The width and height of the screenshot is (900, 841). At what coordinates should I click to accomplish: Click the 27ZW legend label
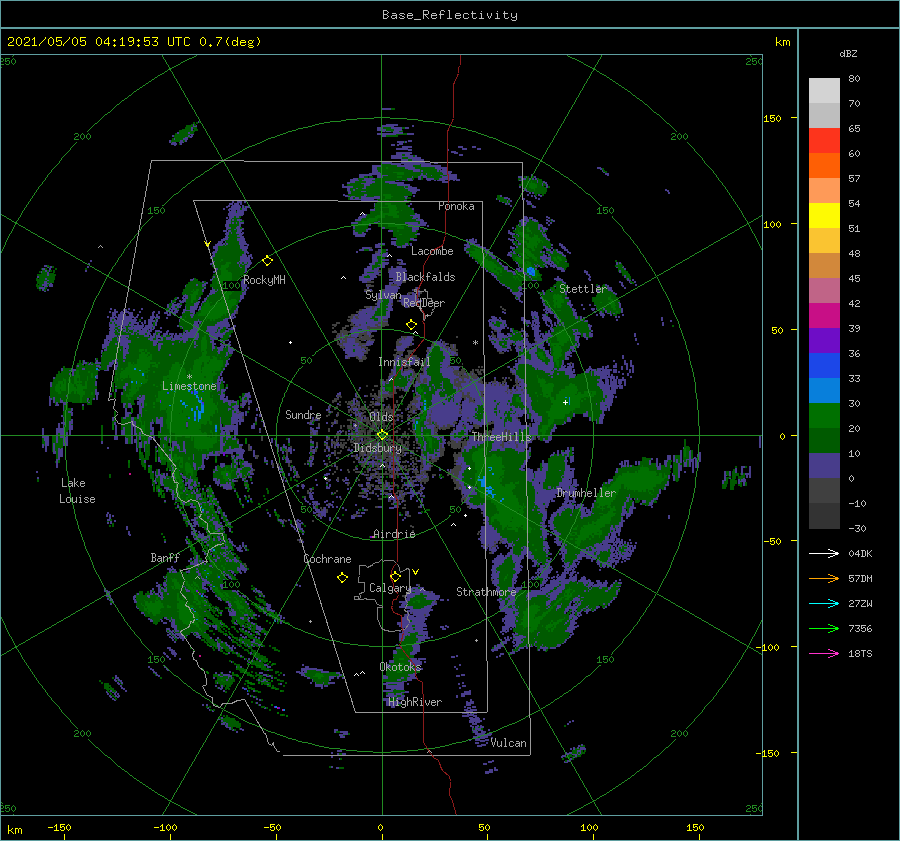(x=860, y=603)
